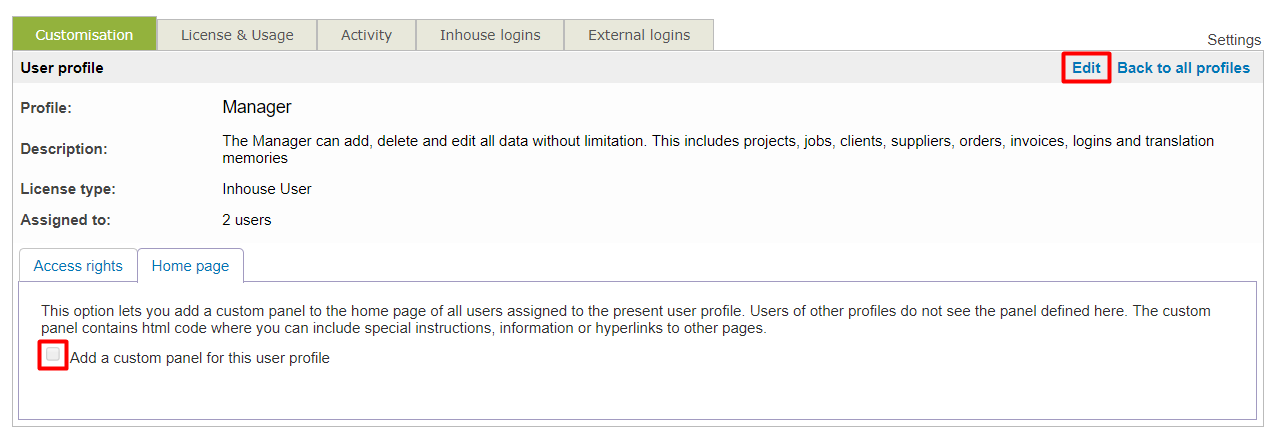Screen dimensions: 1280x440
Task: Switch to the Access rights sub-tab
Action: [x=78, y=266]
